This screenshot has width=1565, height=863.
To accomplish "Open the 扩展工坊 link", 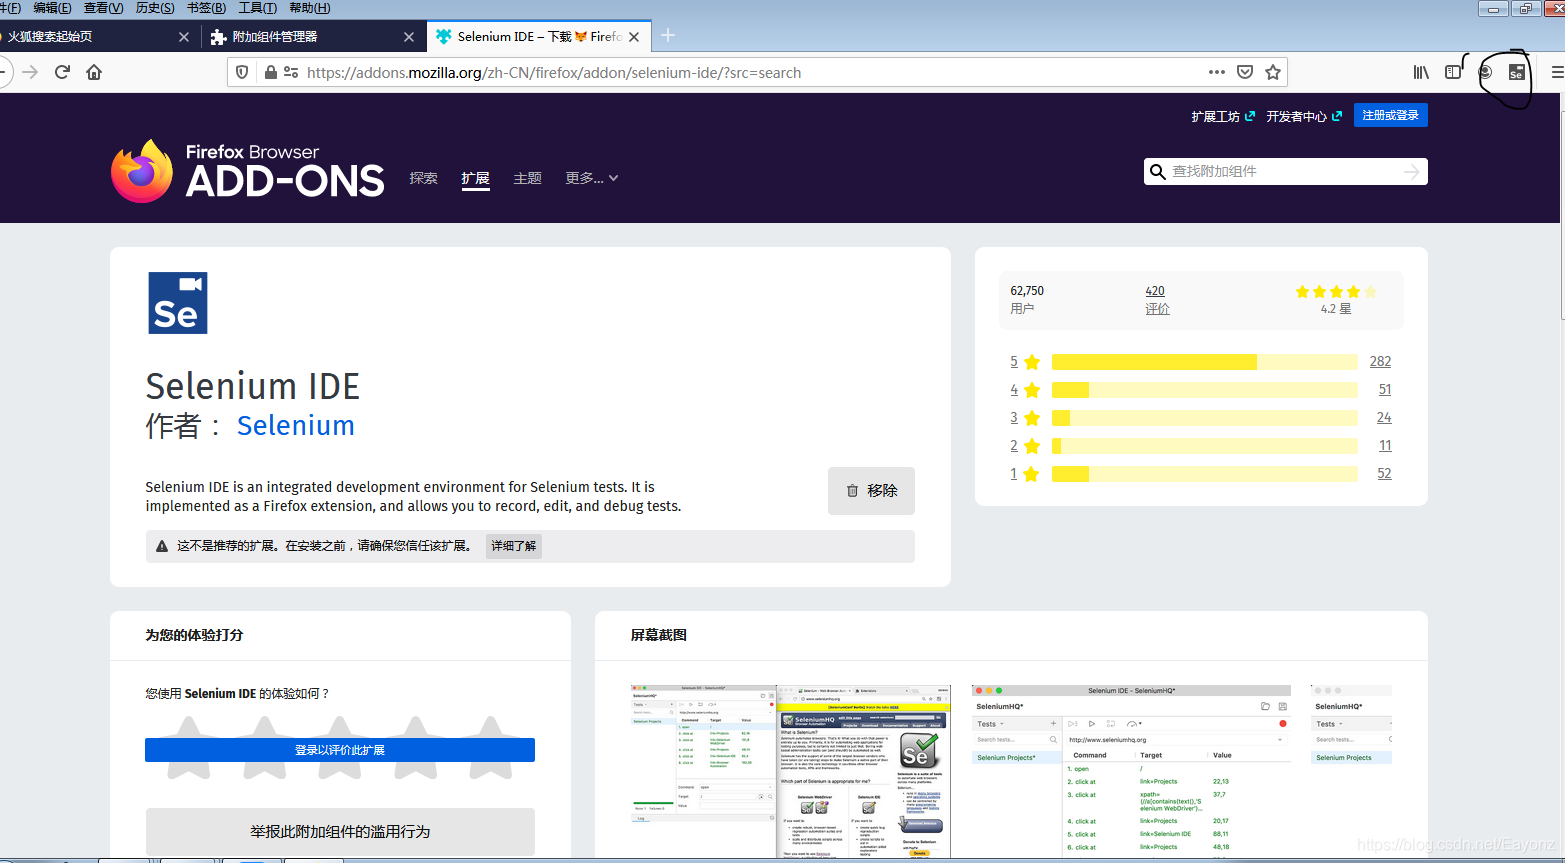I will (x=1223, y=116).
